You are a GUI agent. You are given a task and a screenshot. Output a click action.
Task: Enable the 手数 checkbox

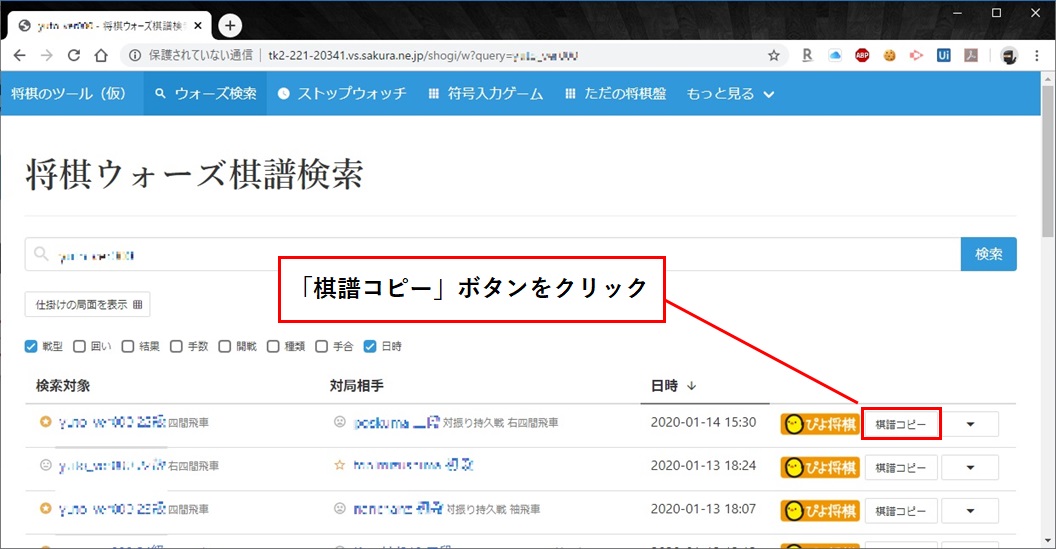(176, 346)
